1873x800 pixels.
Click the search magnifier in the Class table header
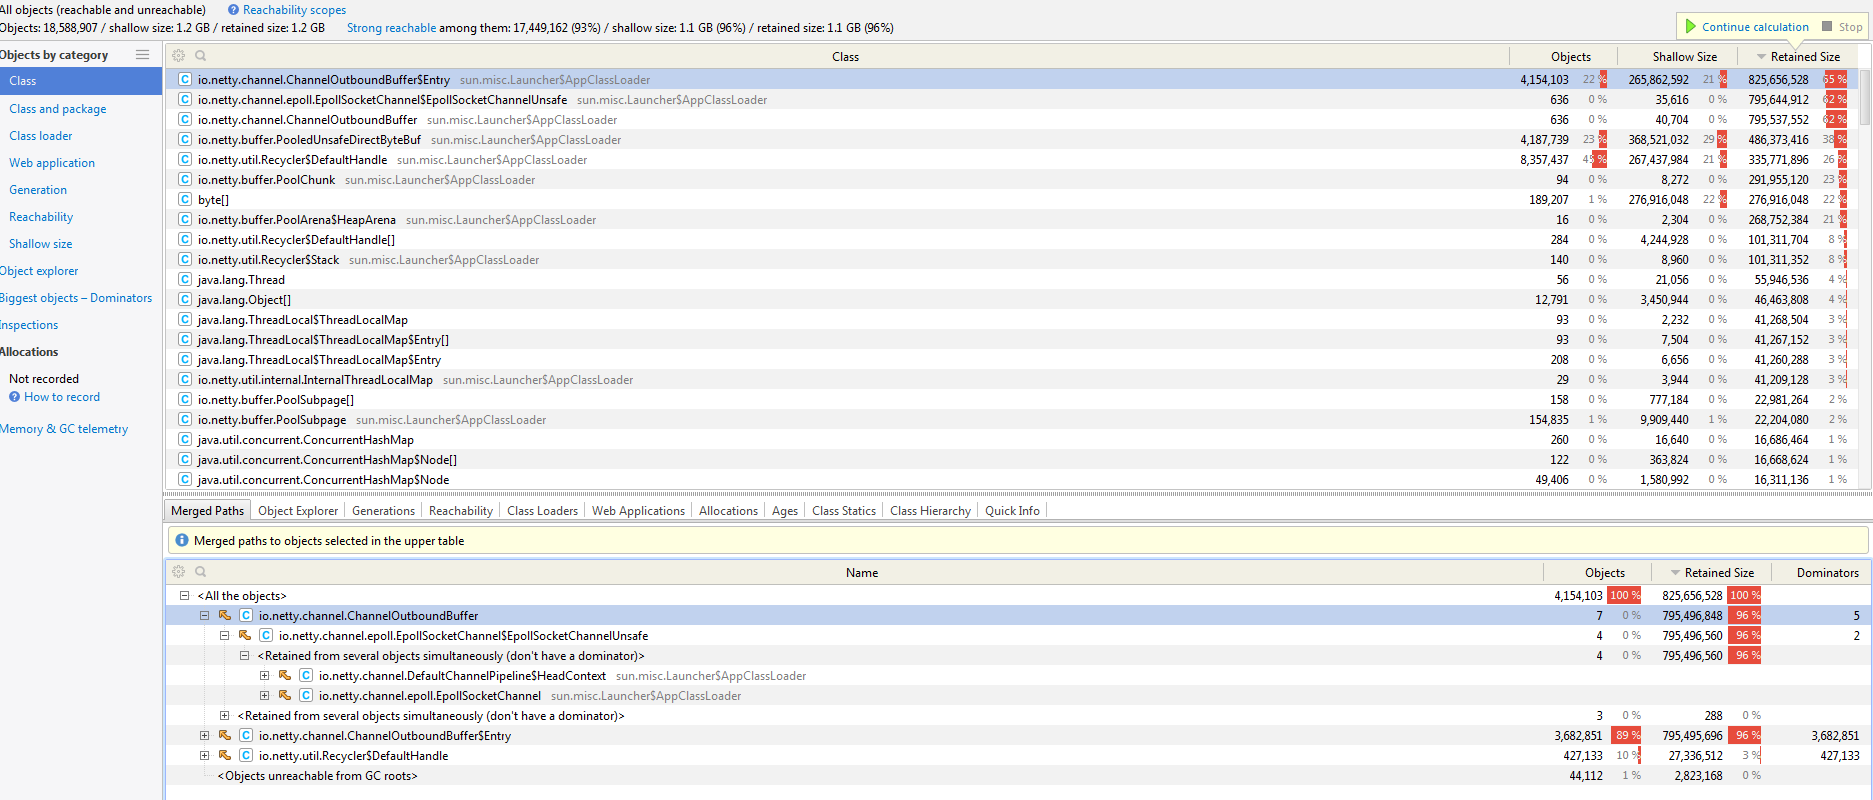[201, 56]
